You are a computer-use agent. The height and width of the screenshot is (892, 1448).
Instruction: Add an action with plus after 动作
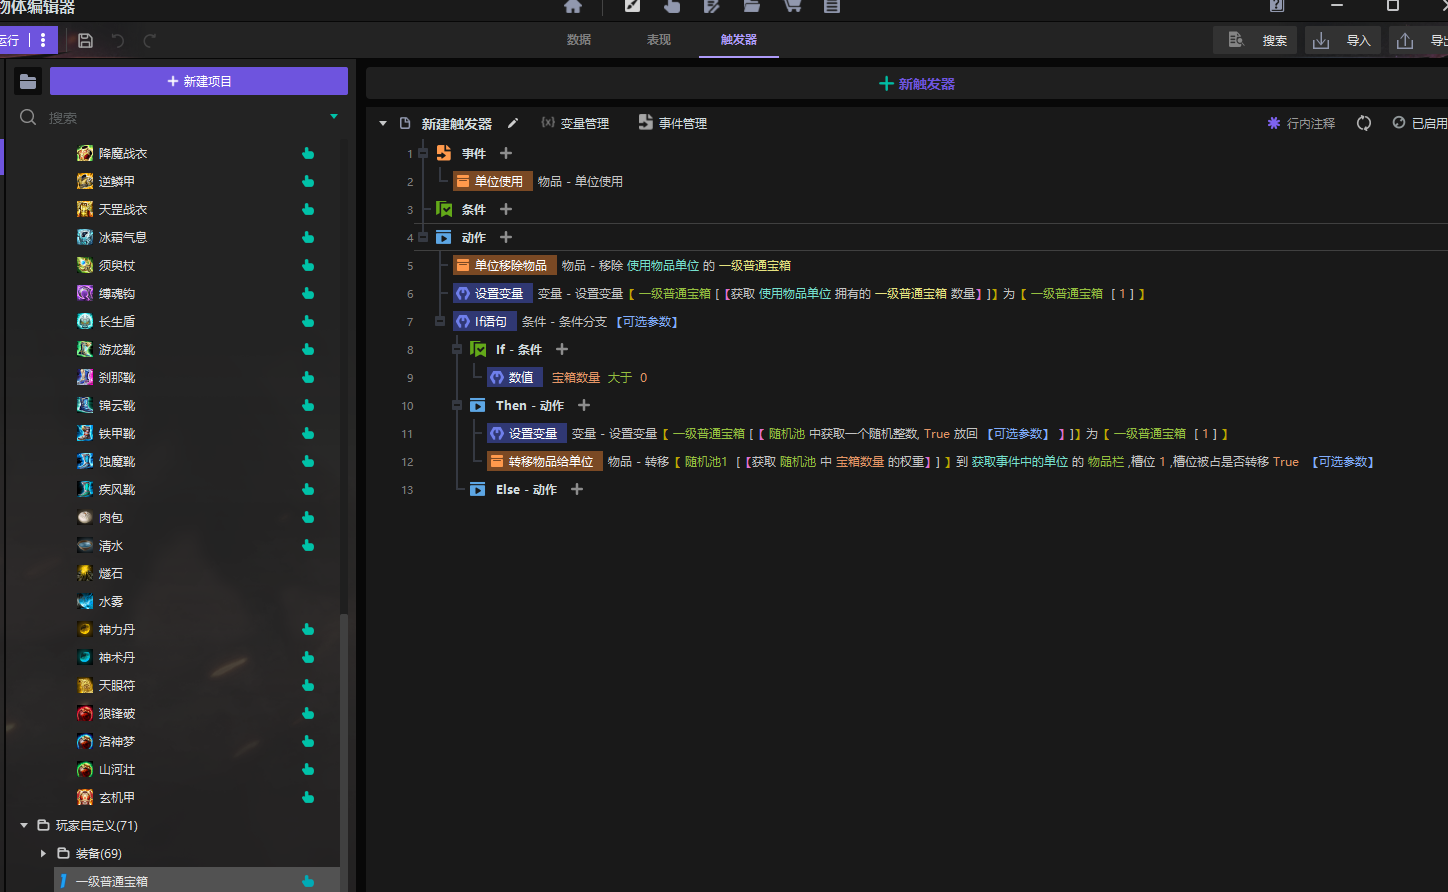coord(506,237)
